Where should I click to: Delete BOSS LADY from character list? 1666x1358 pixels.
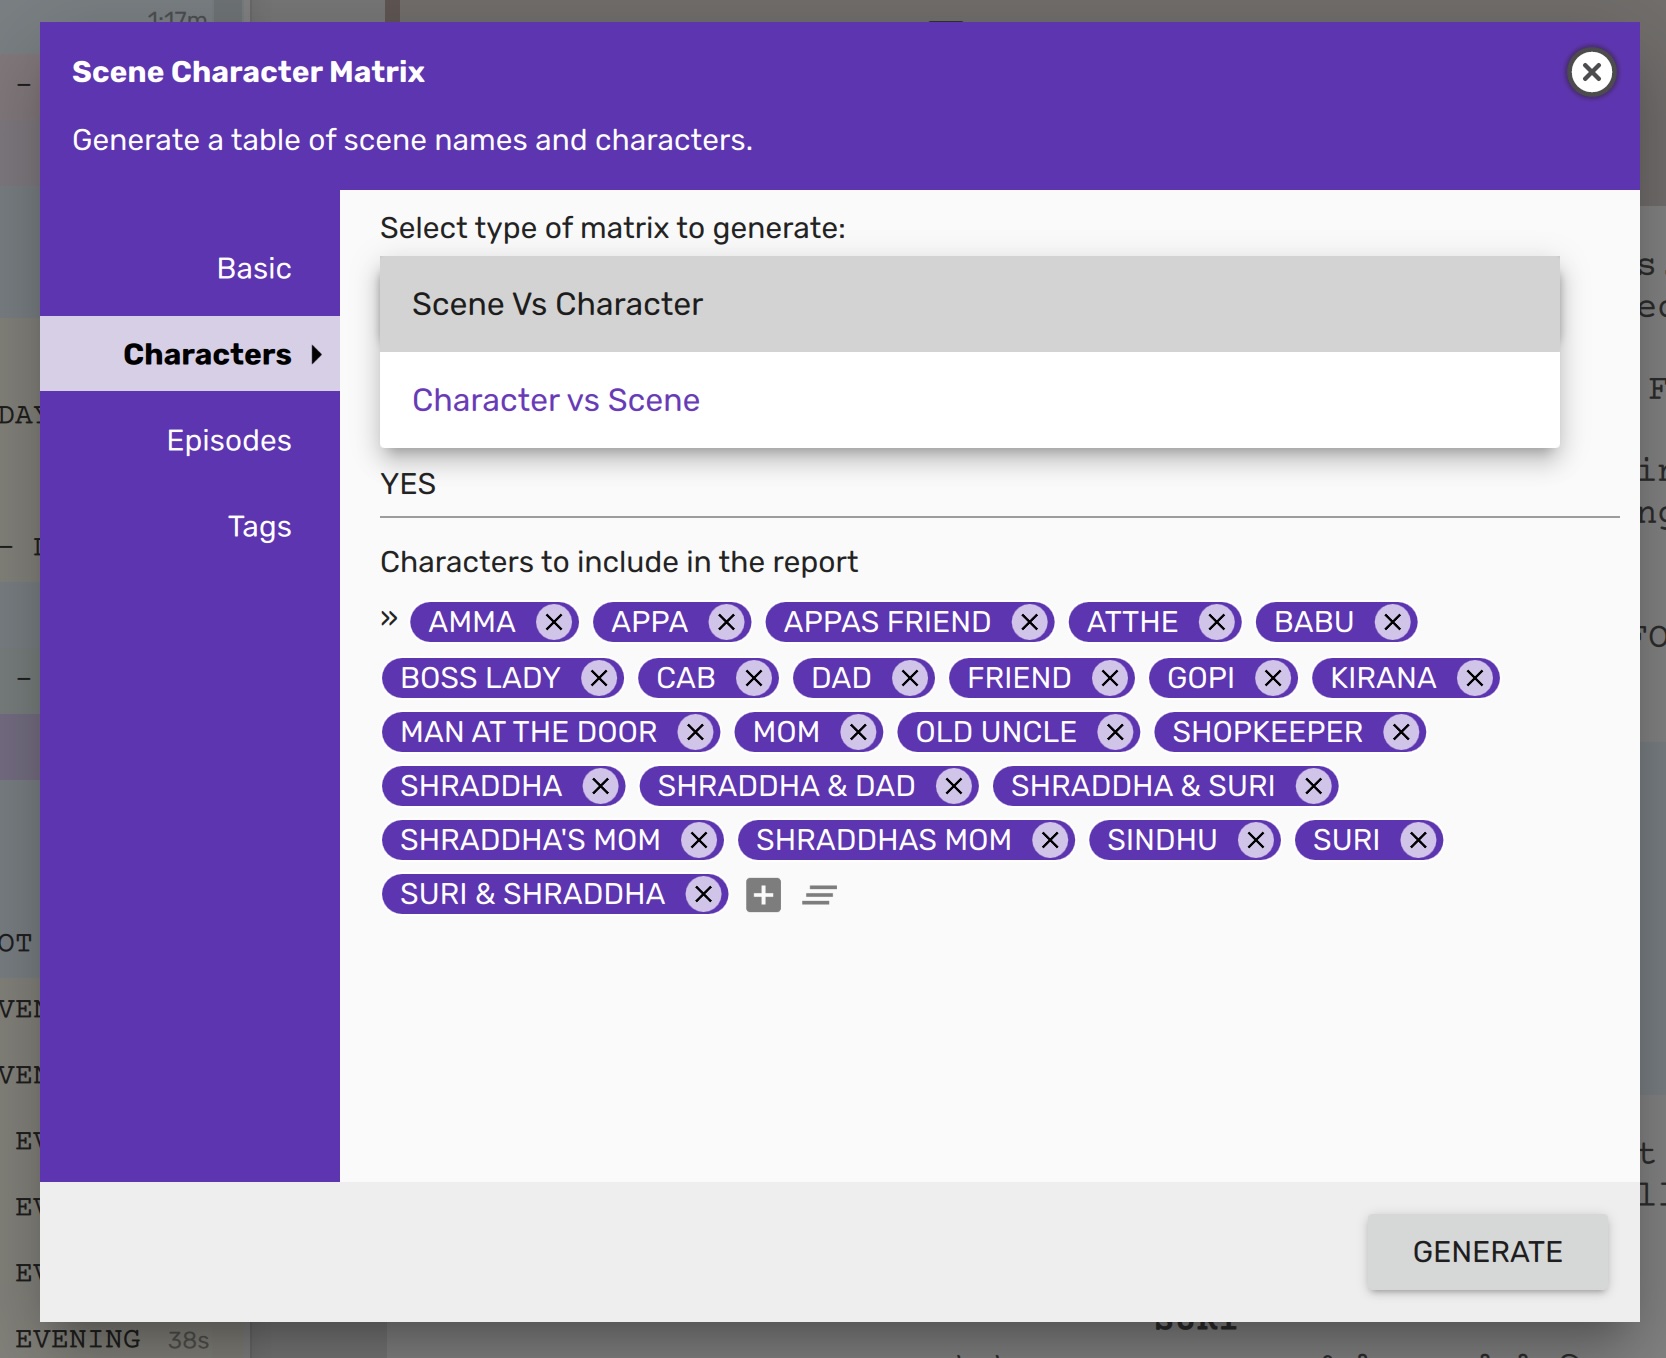pos(599,678)
